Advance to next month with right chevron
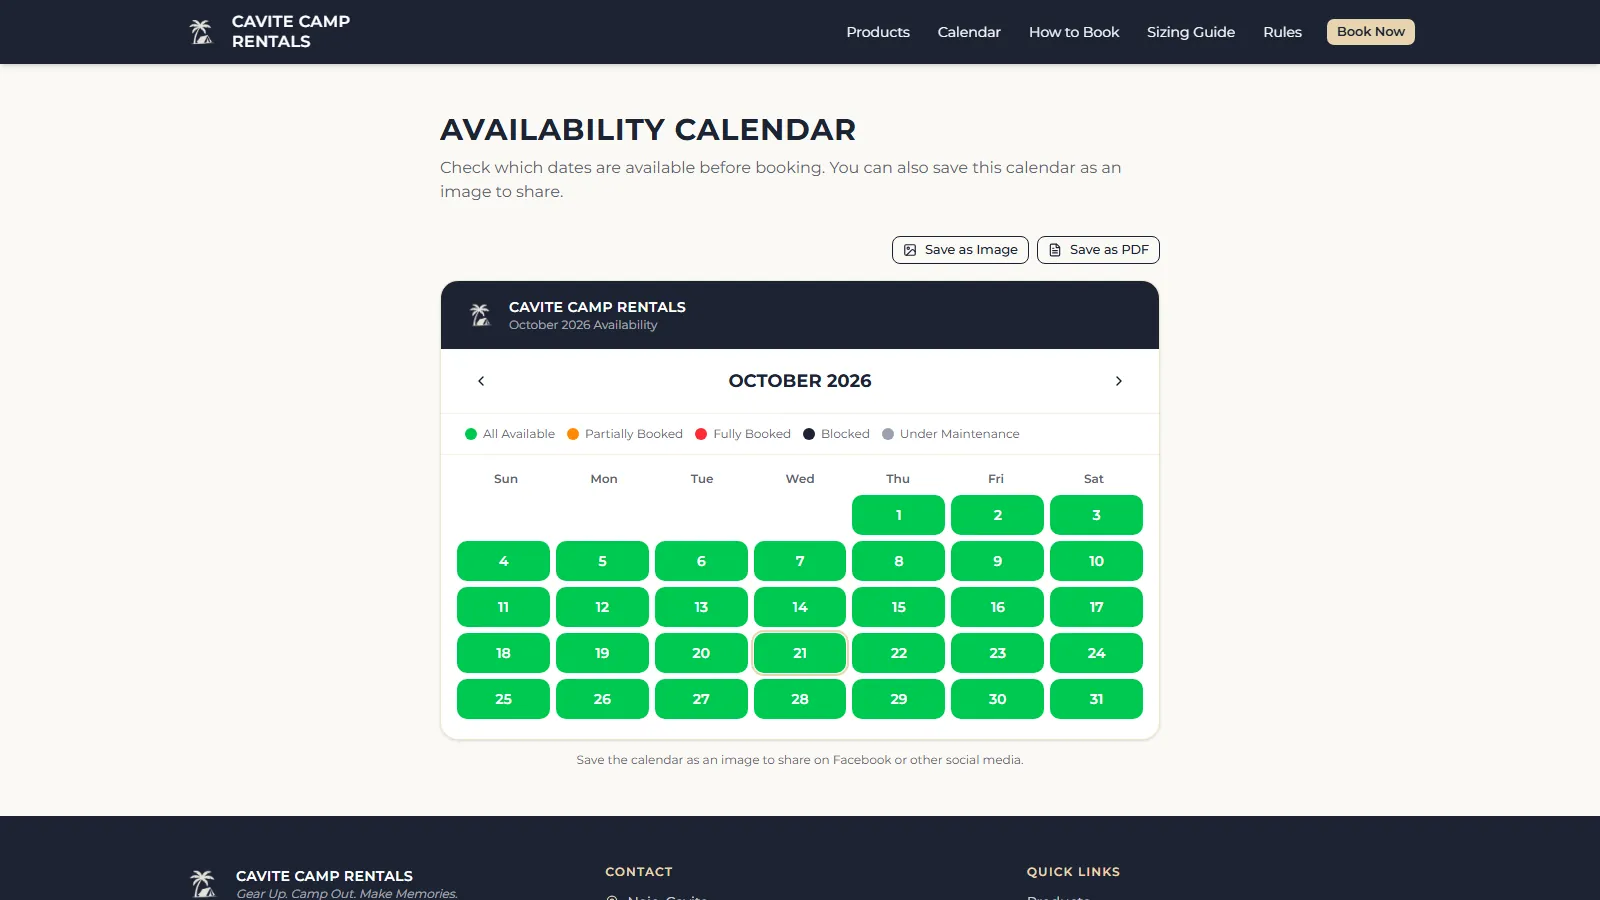Image resolution: width=1600 pixels, height=900 pixels. tap(1119, 381)
